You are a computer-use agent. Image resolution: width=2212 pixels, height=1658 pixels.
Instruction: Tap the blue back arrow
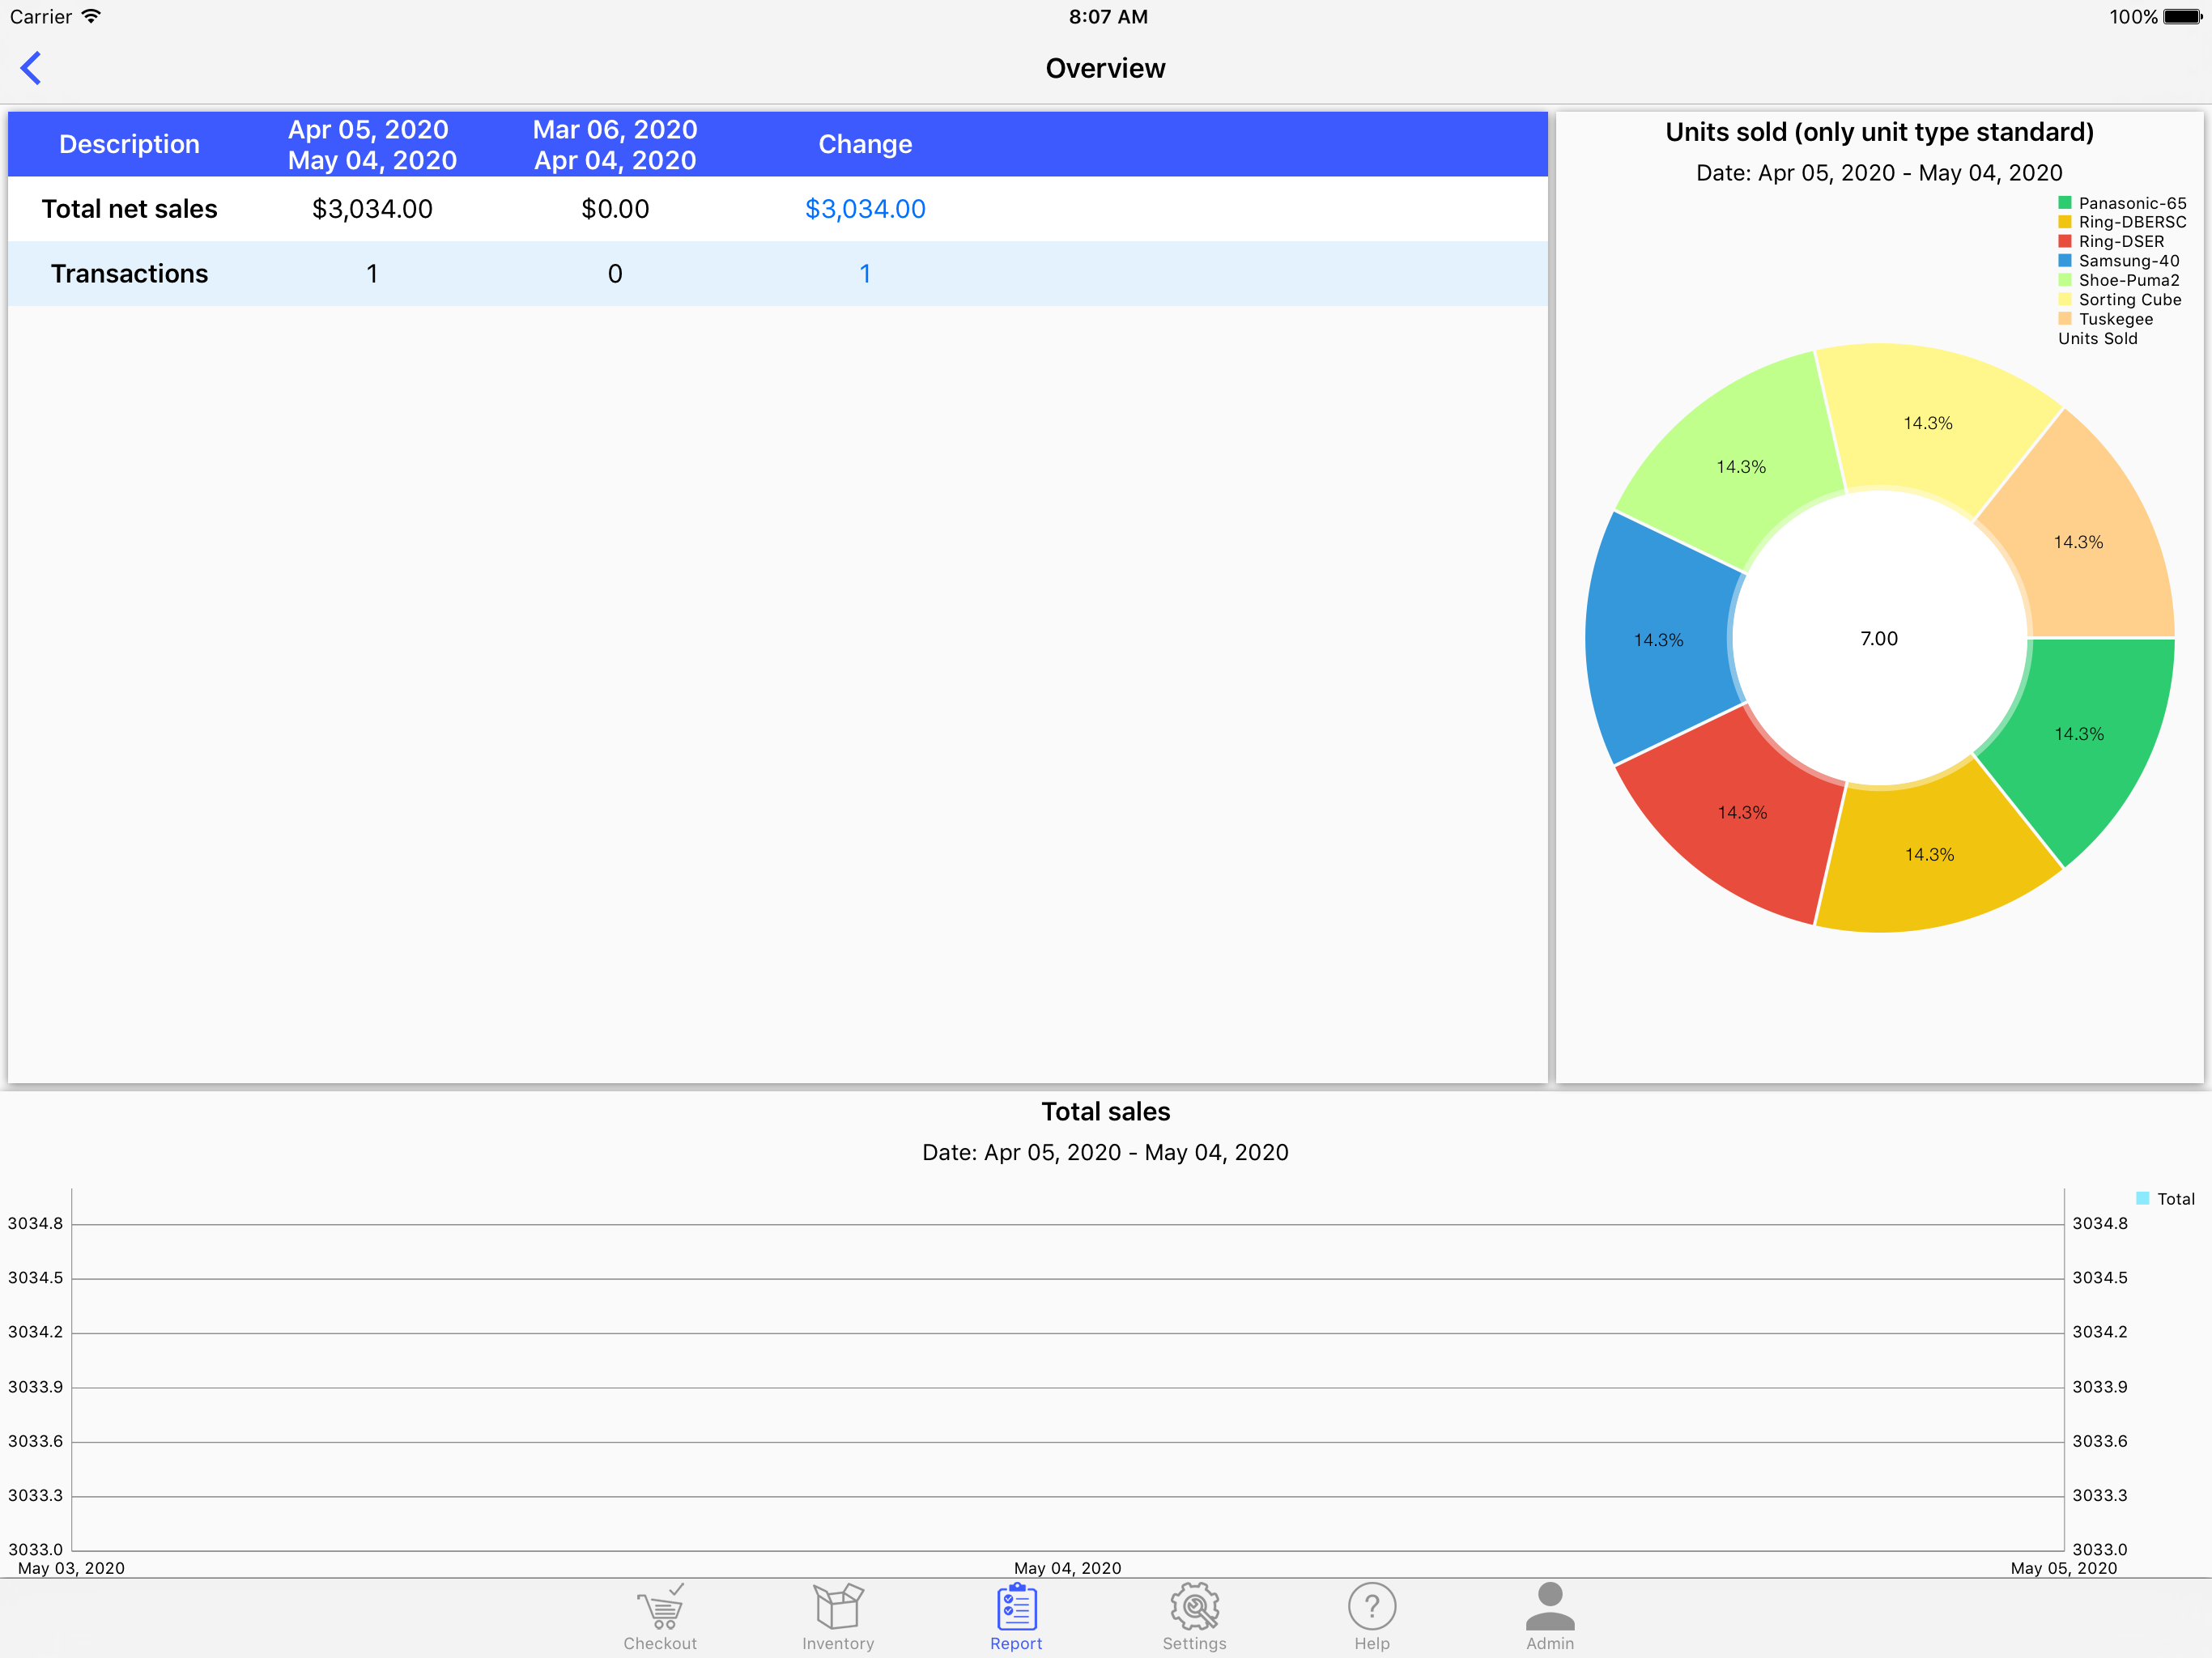(31, 68)
